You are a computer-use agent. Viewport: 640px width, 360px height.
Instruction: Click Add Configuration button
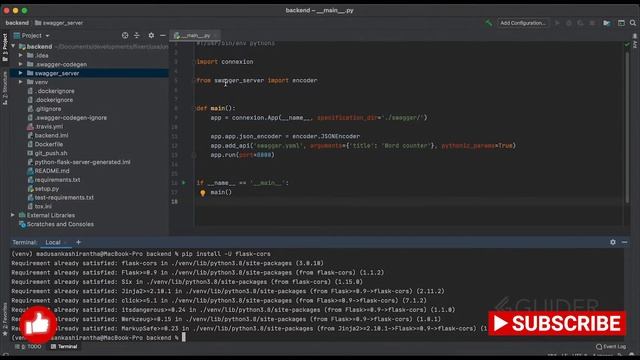point(523,23)
